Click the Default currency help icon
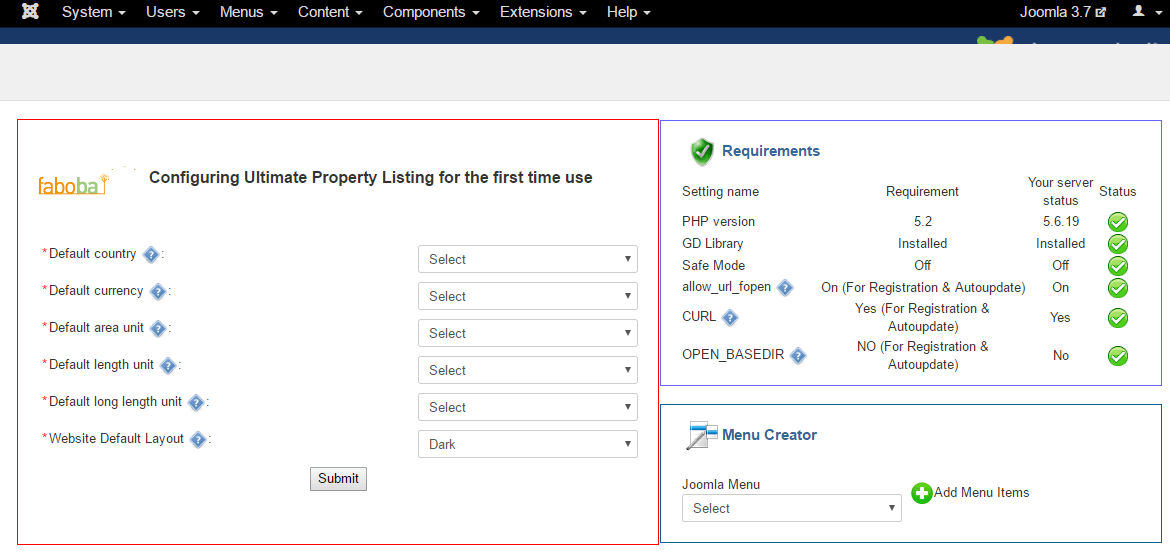Screen dimensions: 1170x553 [x=157, y=291]
